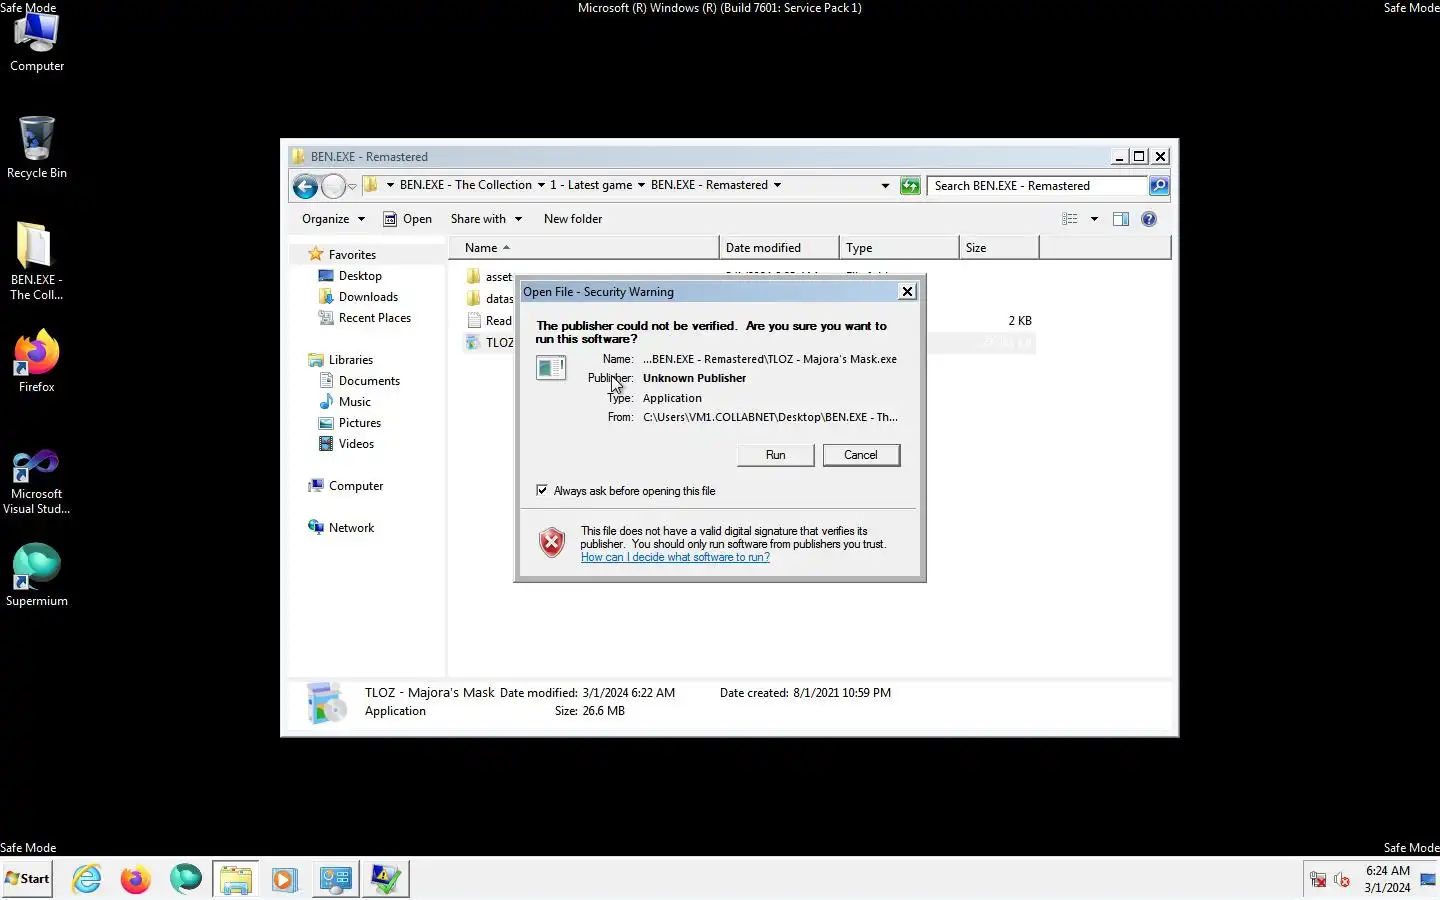Select Favorites in the navigation pane

pos(342,255)
